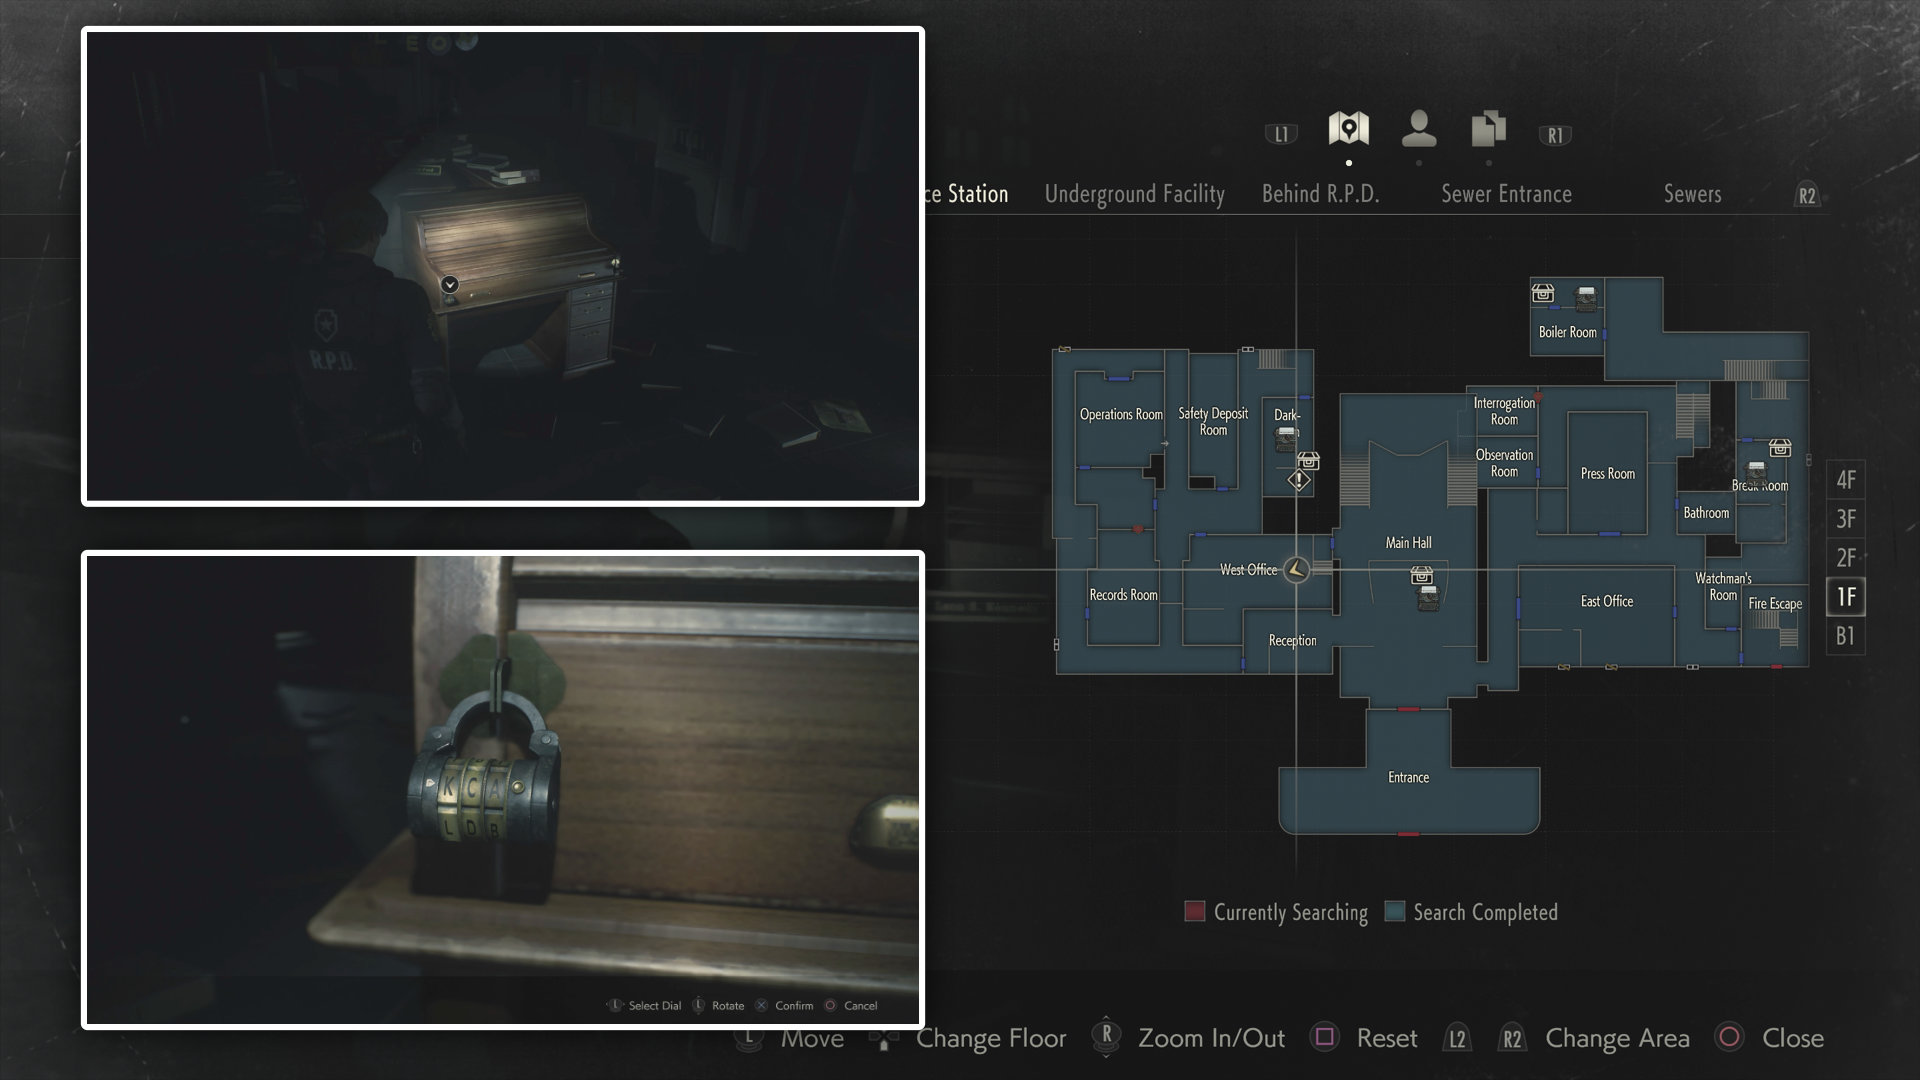The height and width of the screenshot is (1080, 1920).
Task: Switch to Underground Facility area tab
Action: (1133, 194)
